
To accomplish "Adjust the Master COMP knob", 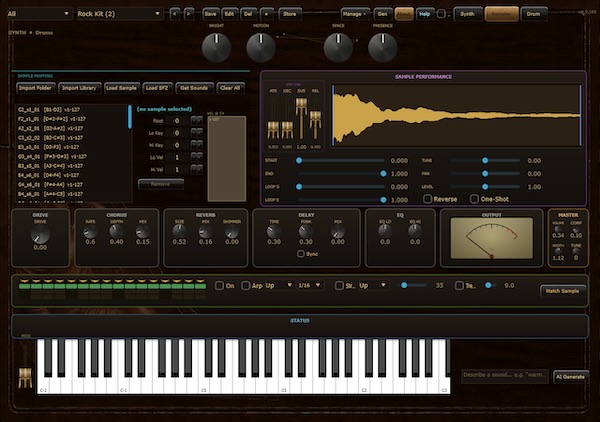I will (576, 229).
